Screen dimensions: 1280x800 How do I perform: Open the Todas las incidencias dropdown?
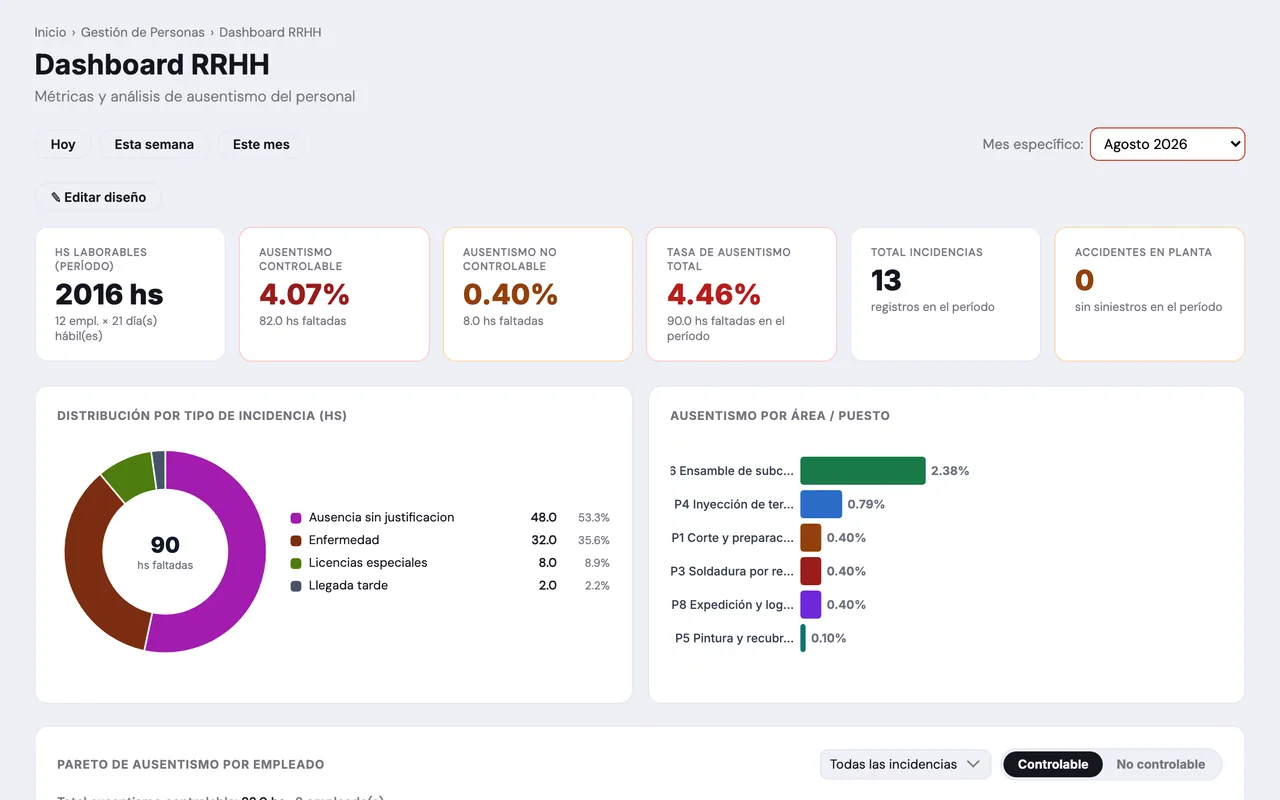click(905, 764)
